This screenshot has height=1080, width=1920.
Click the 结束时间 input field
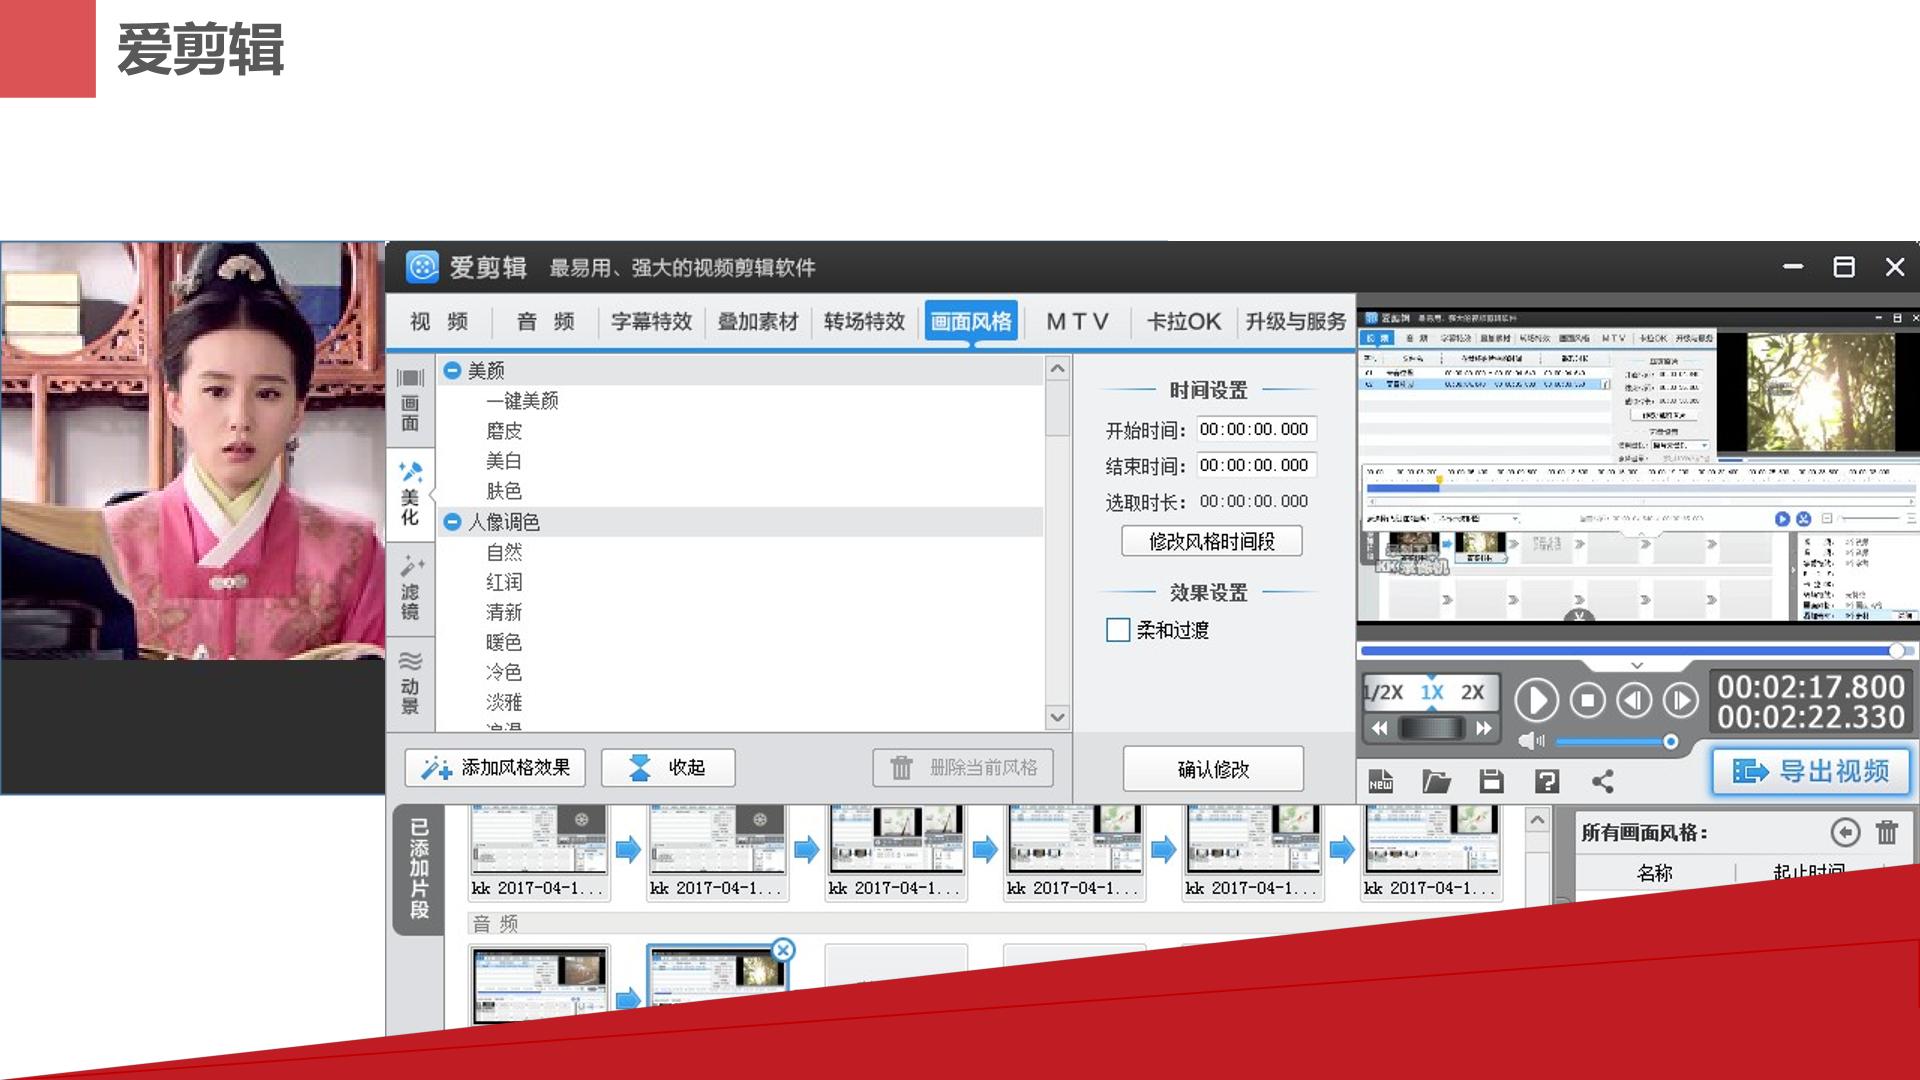click(x=1257, y=465)
